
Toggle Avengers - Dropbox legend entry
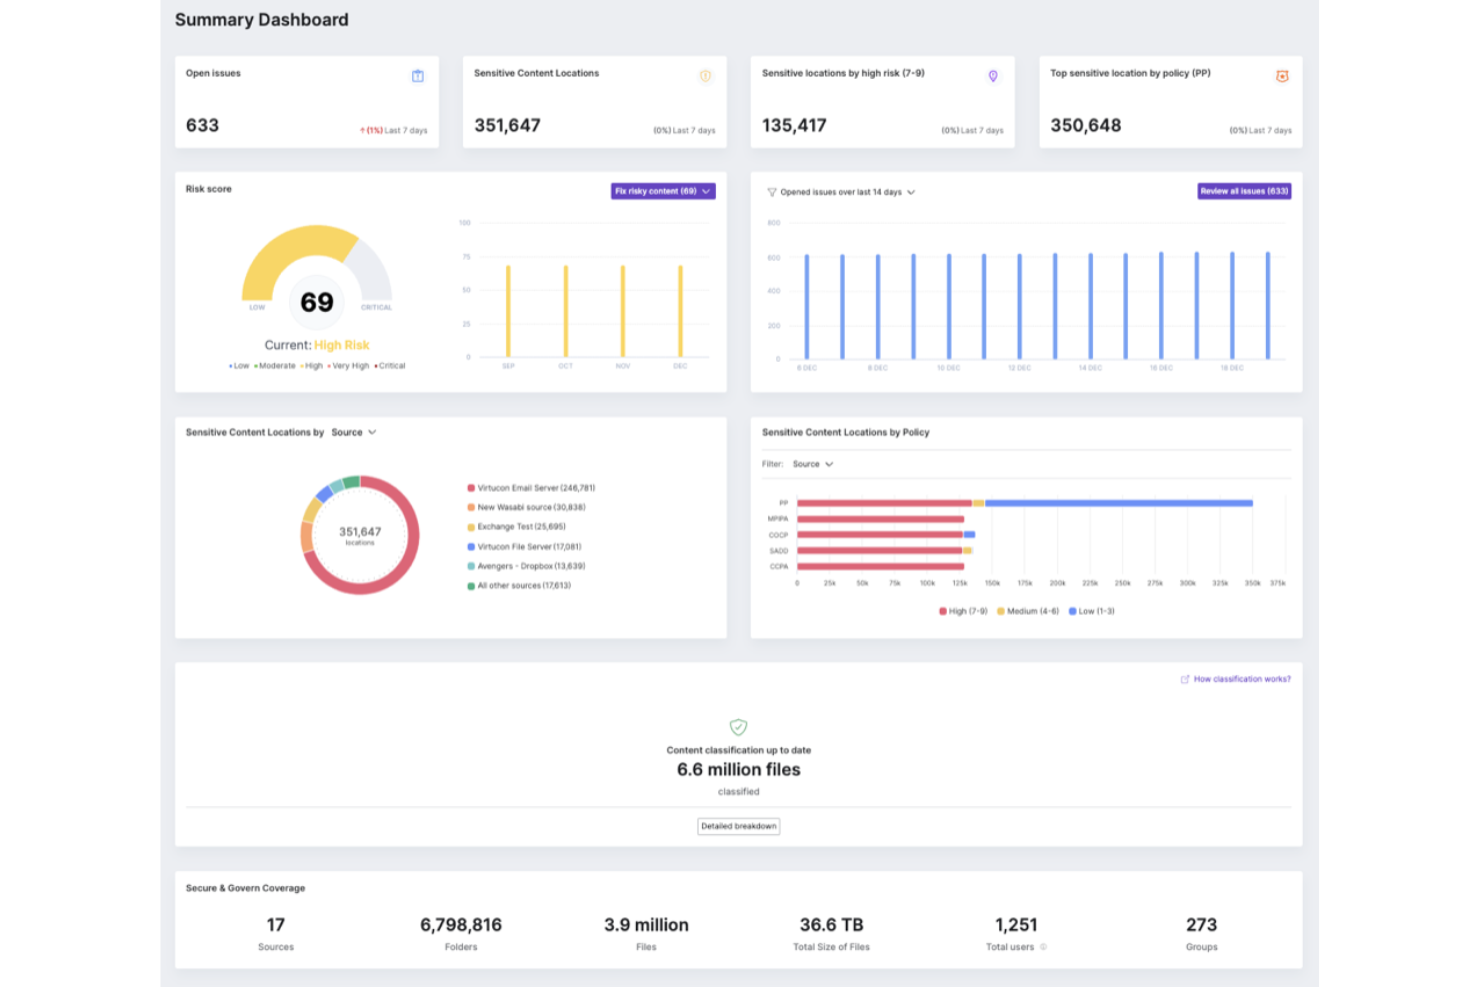(x=526, y=566)
